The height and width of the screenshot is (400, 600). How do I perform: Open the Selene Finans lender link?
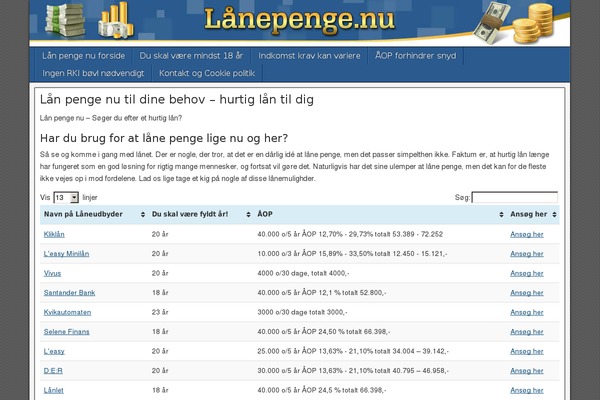[x=67, y=332]
